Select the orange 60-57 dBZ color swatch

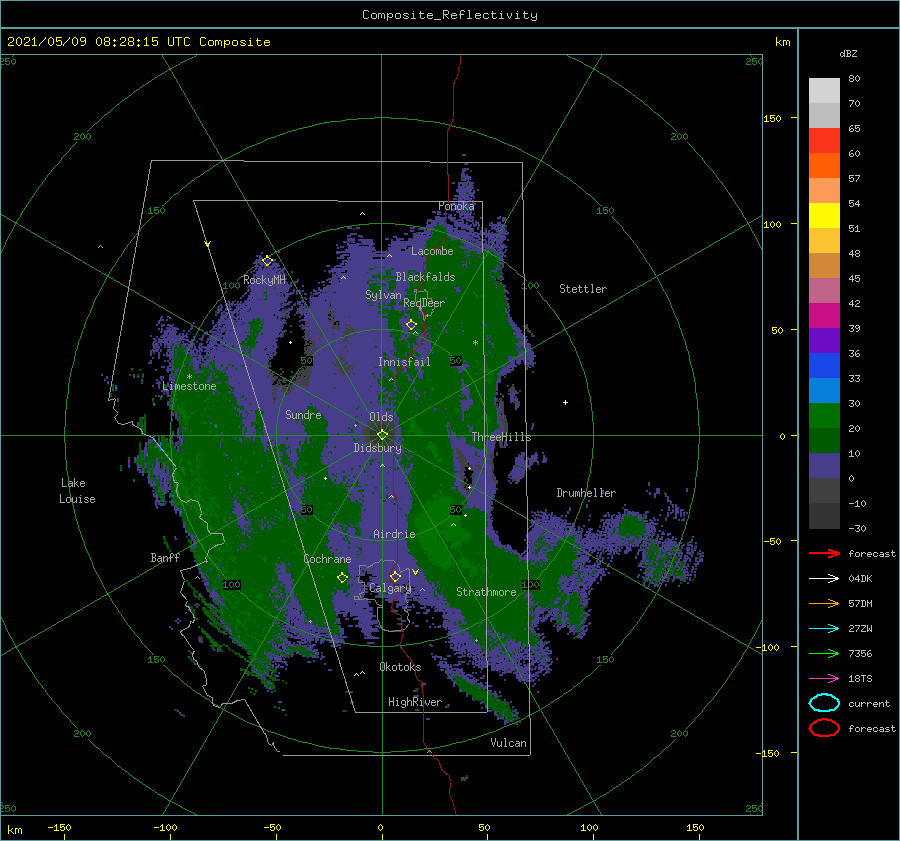point(824,165)
